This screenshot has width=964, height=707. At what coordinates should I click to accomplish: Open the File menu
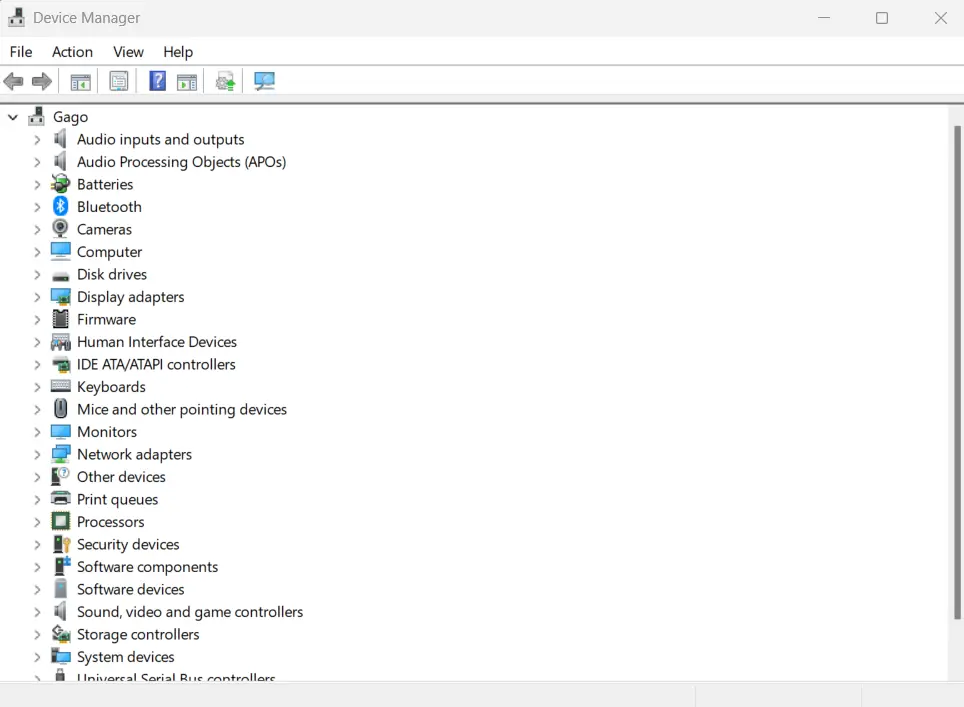pyautogui.click(x=20, y=51)
